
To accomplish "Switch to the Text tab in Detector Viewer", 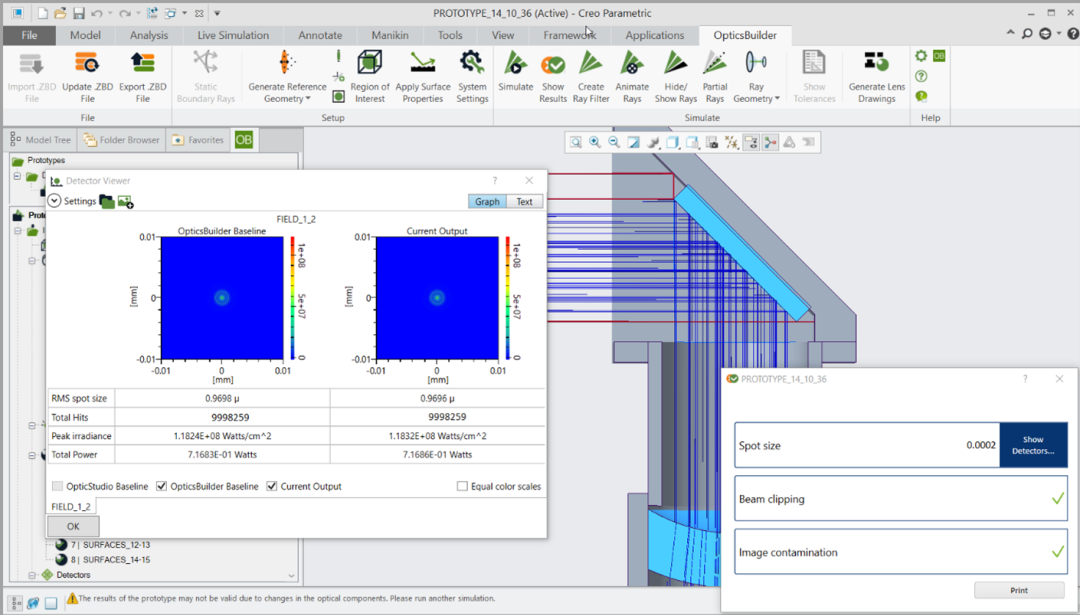I will pyautogui.click(x=524, y=201).
